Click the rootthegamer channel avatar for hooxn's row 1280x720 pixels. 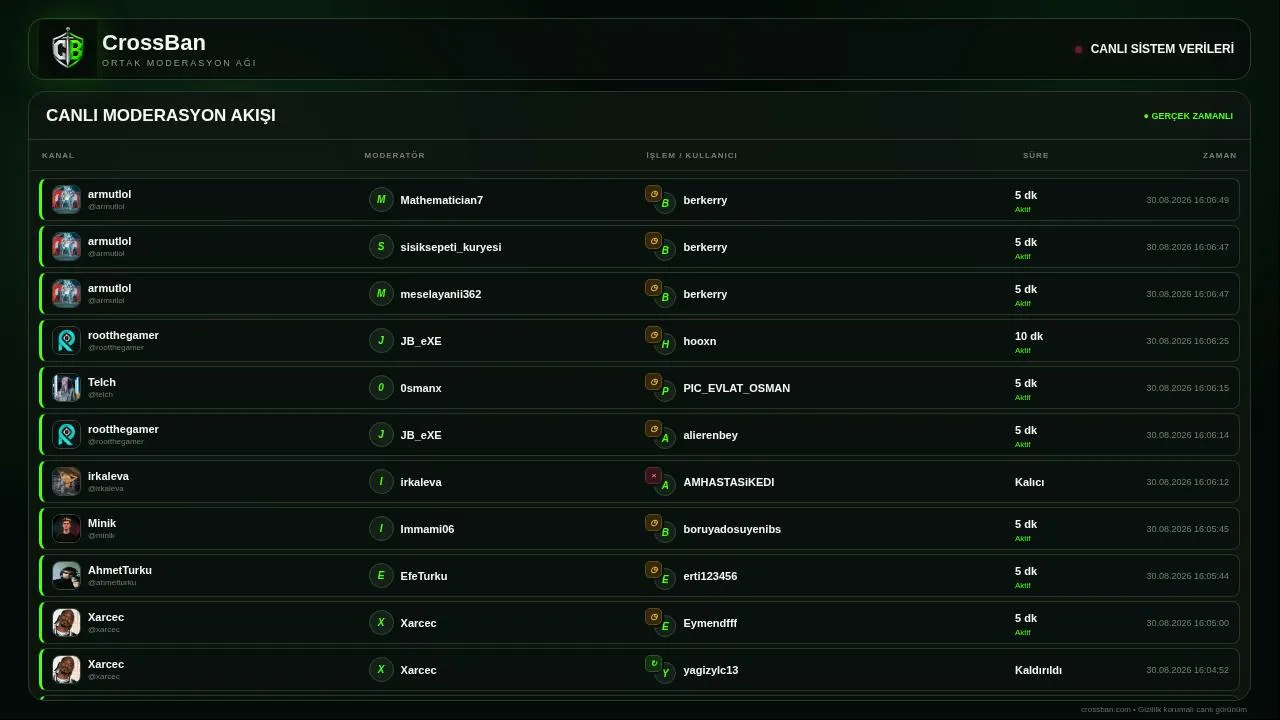point(66,341)
